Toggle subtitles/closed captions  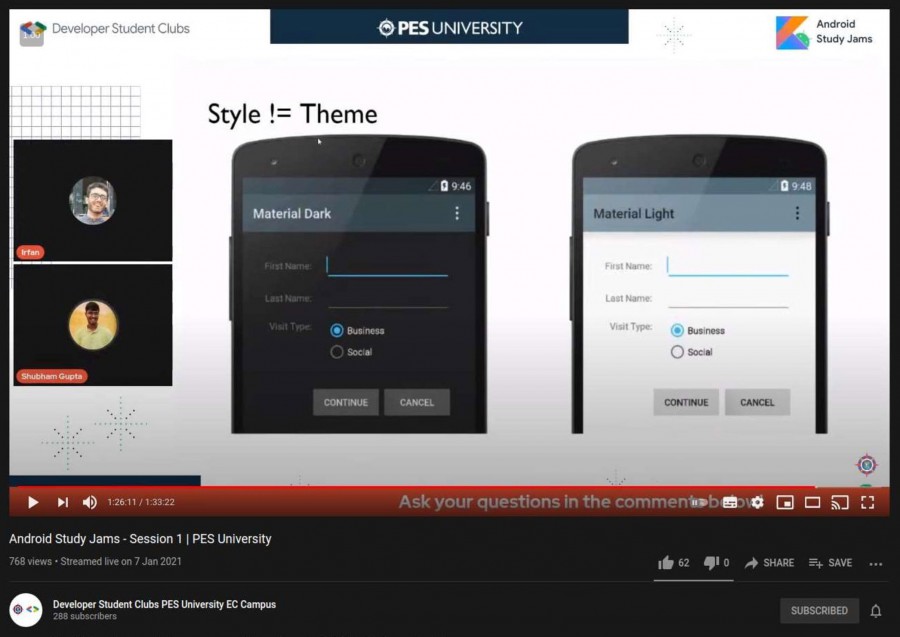[x=730, y=502]
